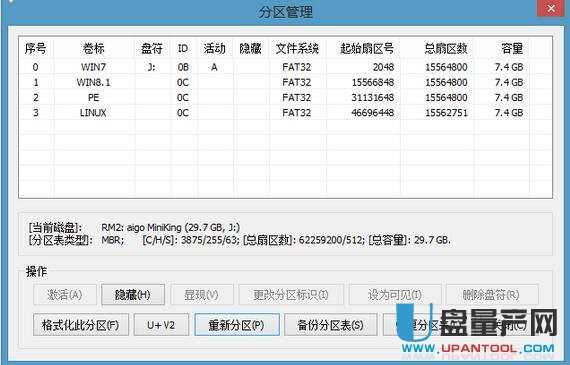Format this partition with 格式化此分区(F)

coord(81,325)
